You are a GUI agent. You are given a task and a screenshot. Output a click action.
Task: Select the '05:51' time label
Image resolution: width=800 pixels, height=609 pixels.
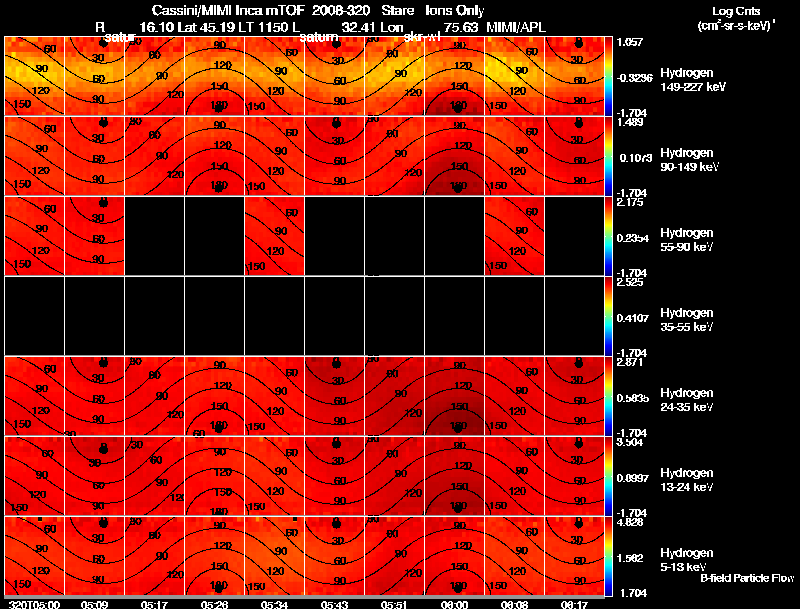pos(394,605)
